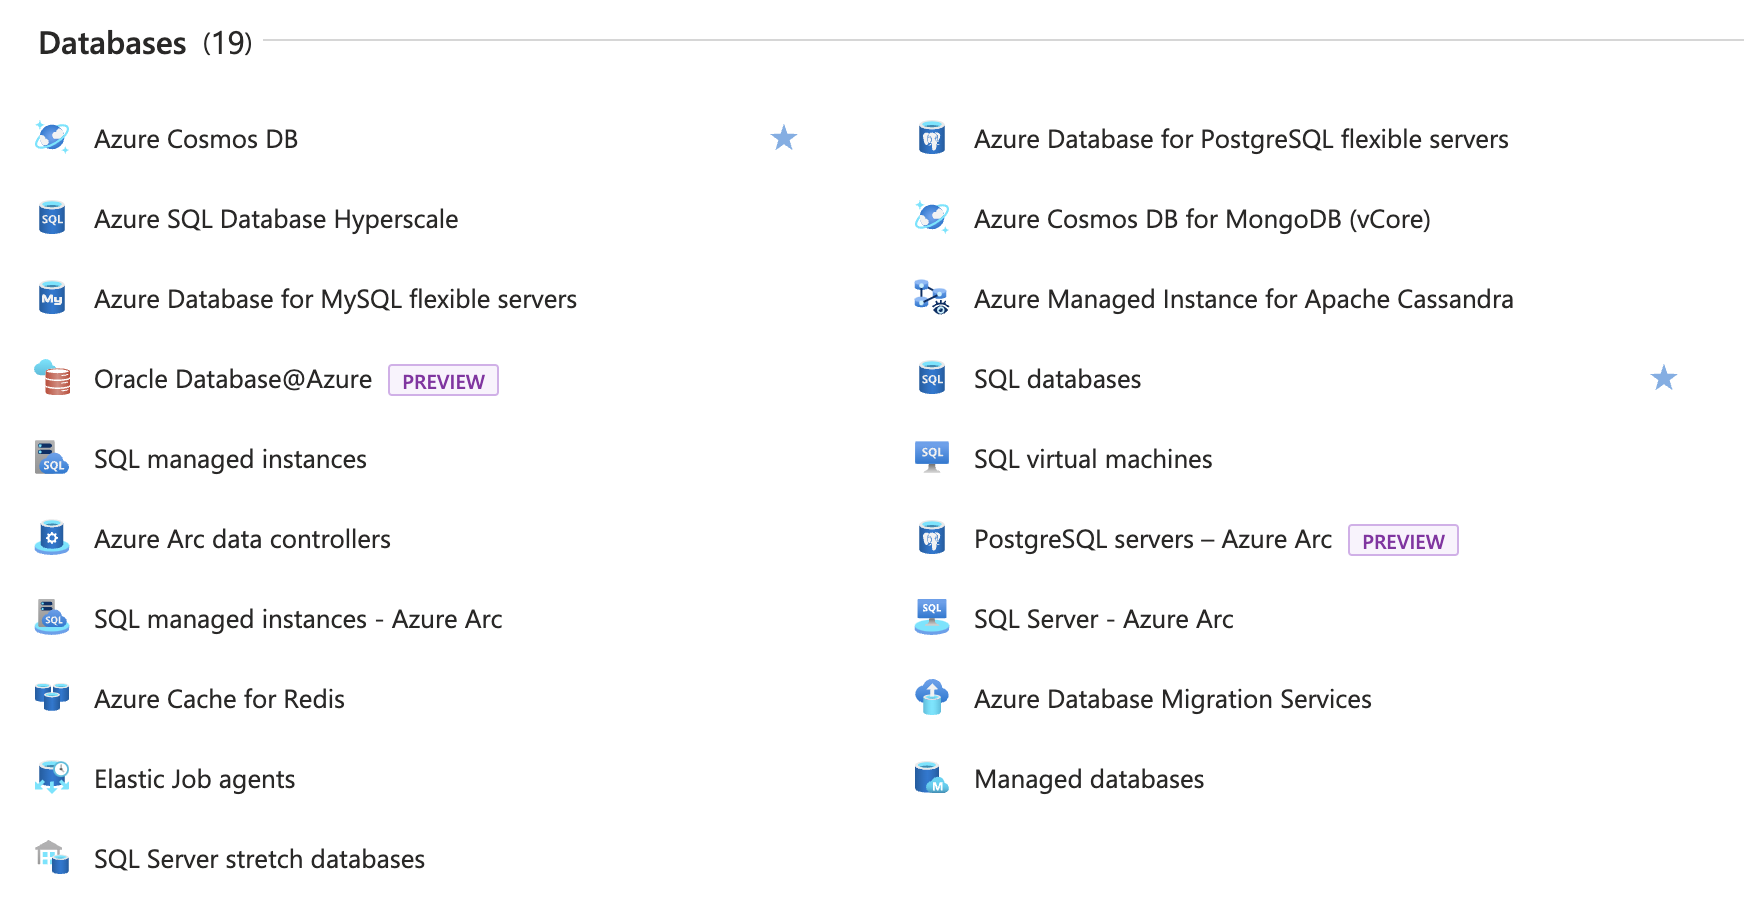Open Azure Database for MySQL flexible servers

(335, 299)
